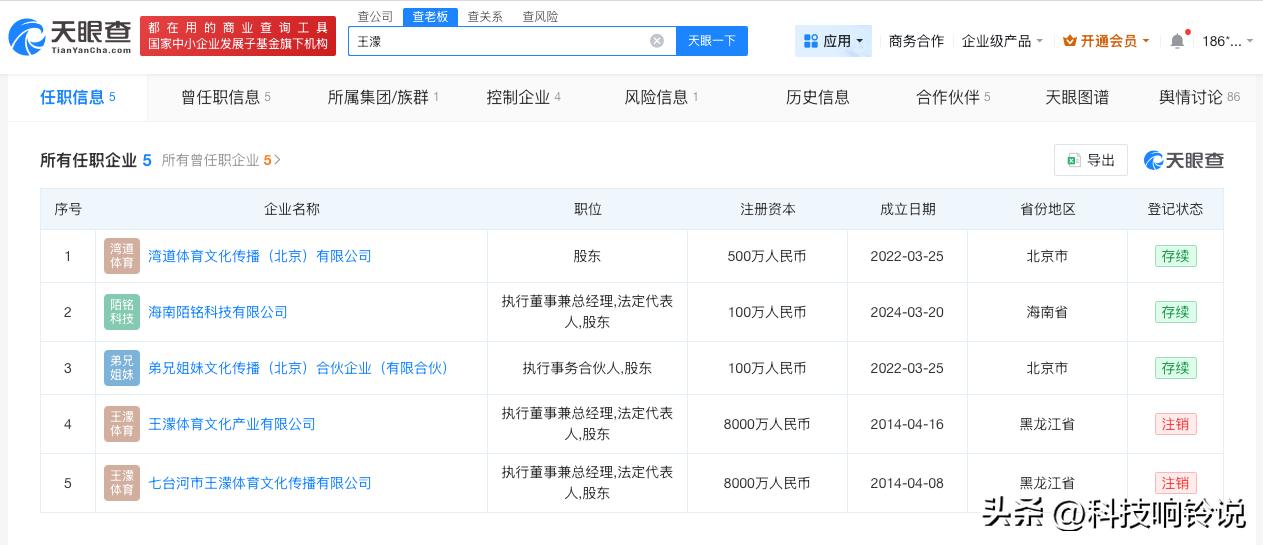
Task: Open the 应用 apps dropdown
Action: coord(833,41)
